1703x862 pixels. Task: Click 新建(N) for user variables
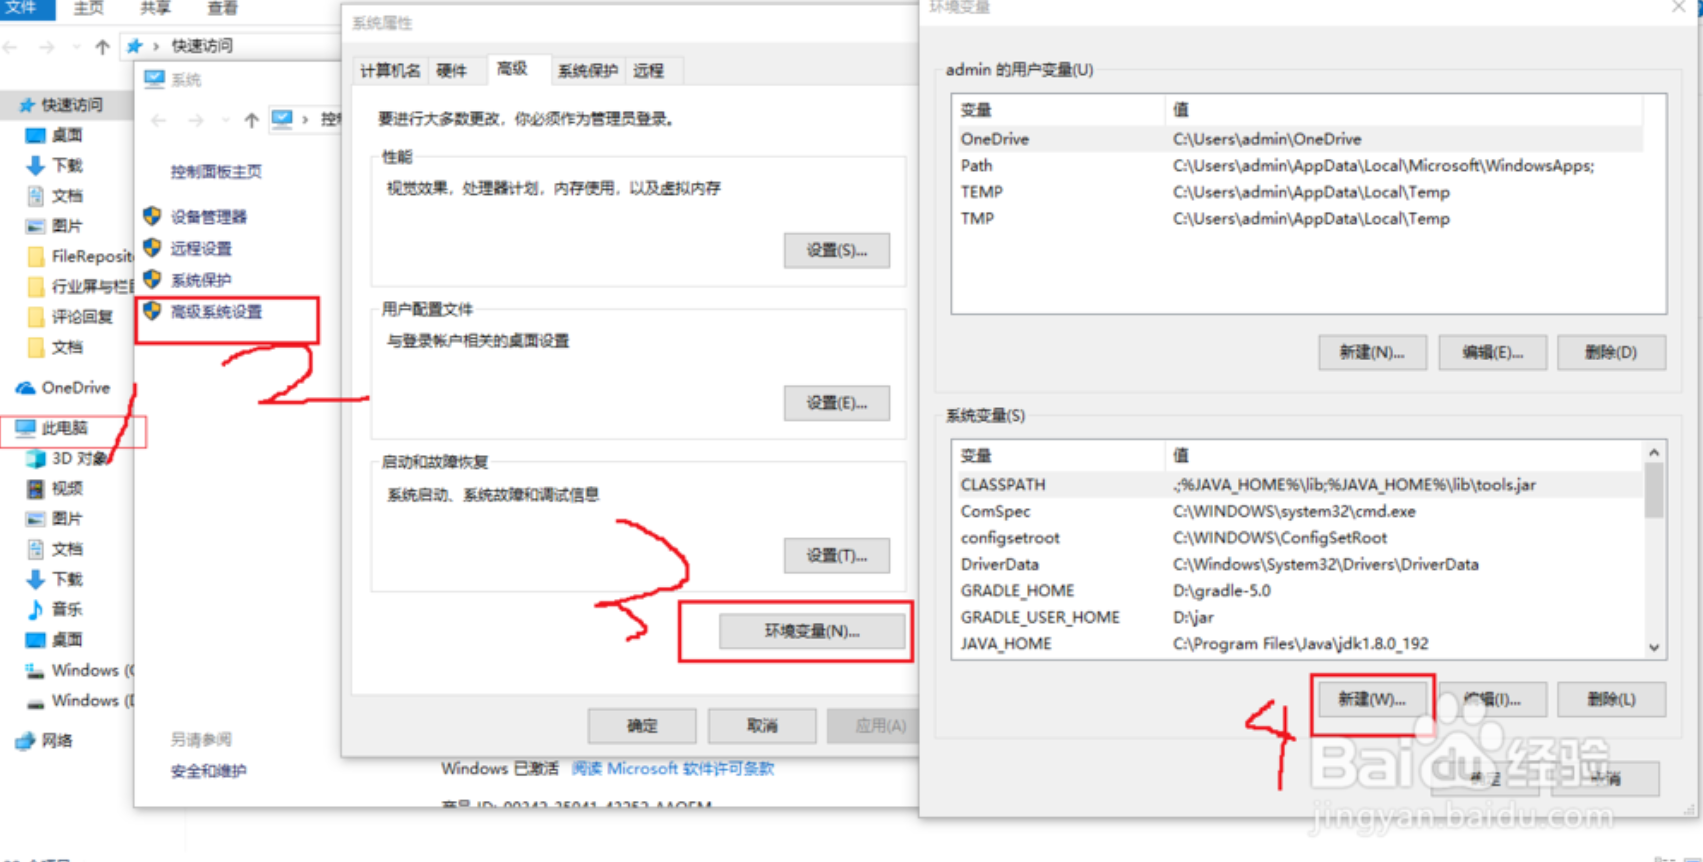(x=1372, y=352)
